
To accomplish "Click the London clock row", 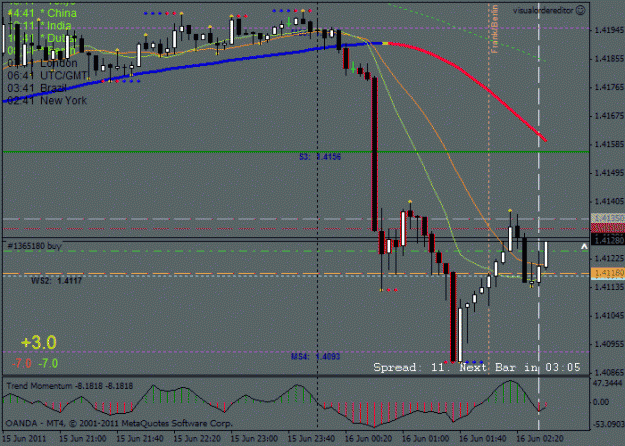I will pos(42,63).
